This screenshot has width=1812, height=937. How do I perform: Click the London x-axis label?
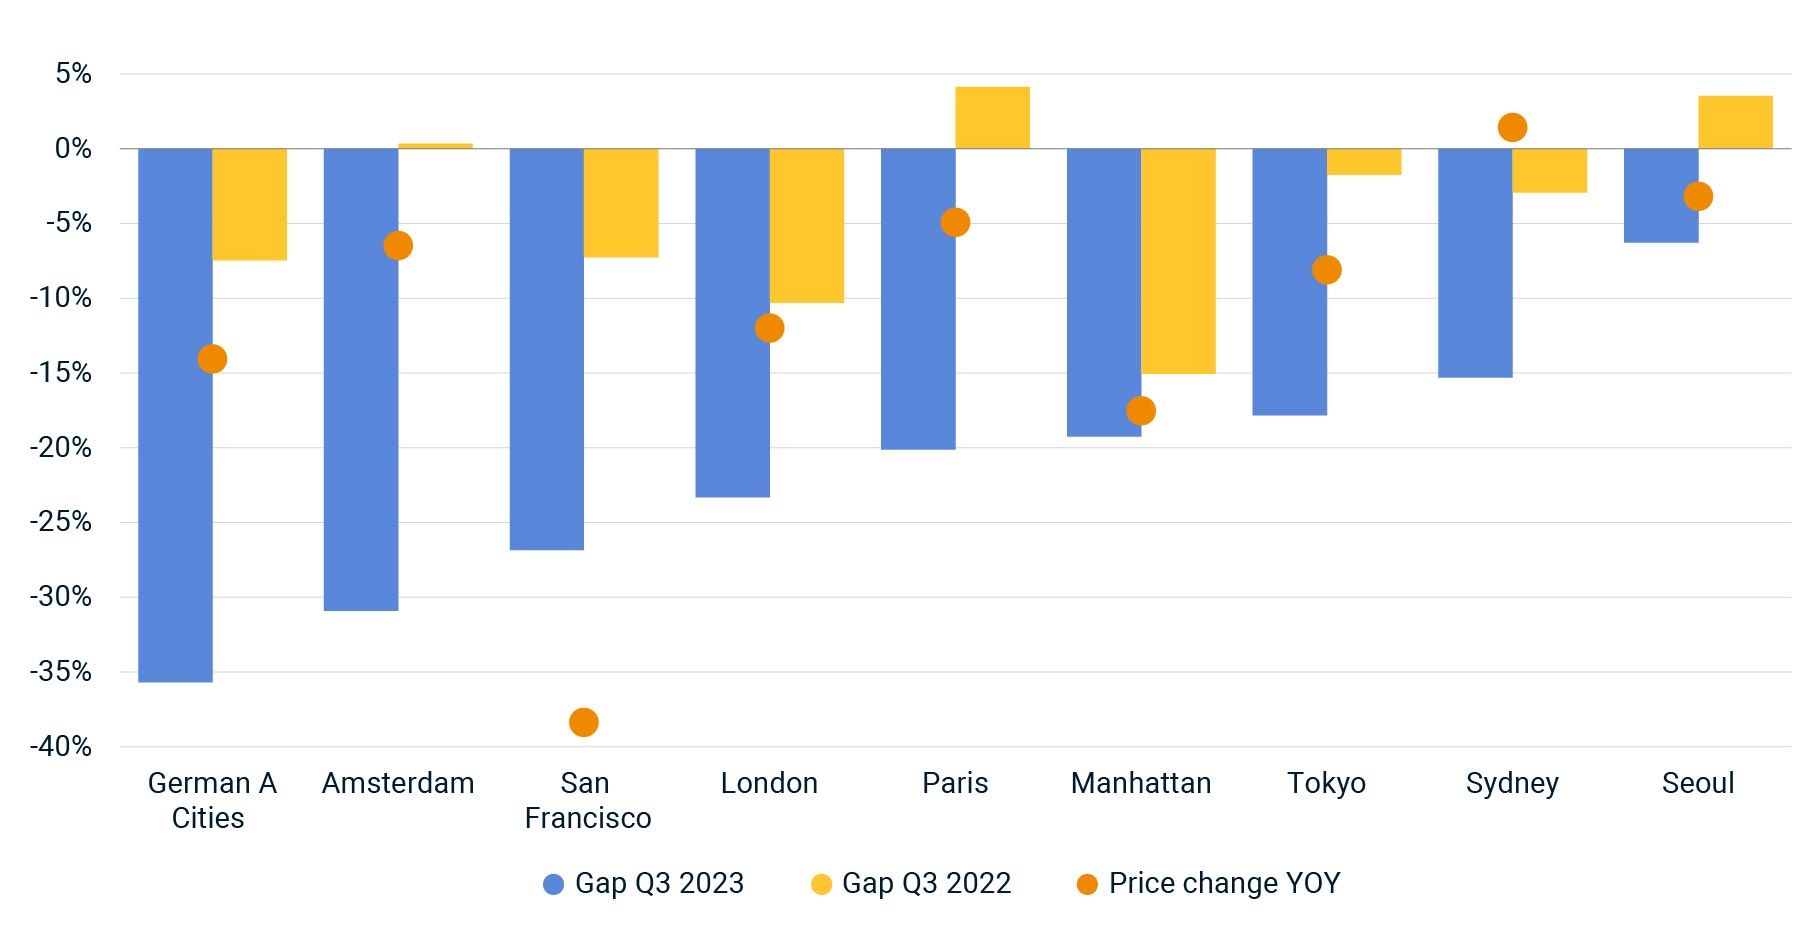[769, 783]
